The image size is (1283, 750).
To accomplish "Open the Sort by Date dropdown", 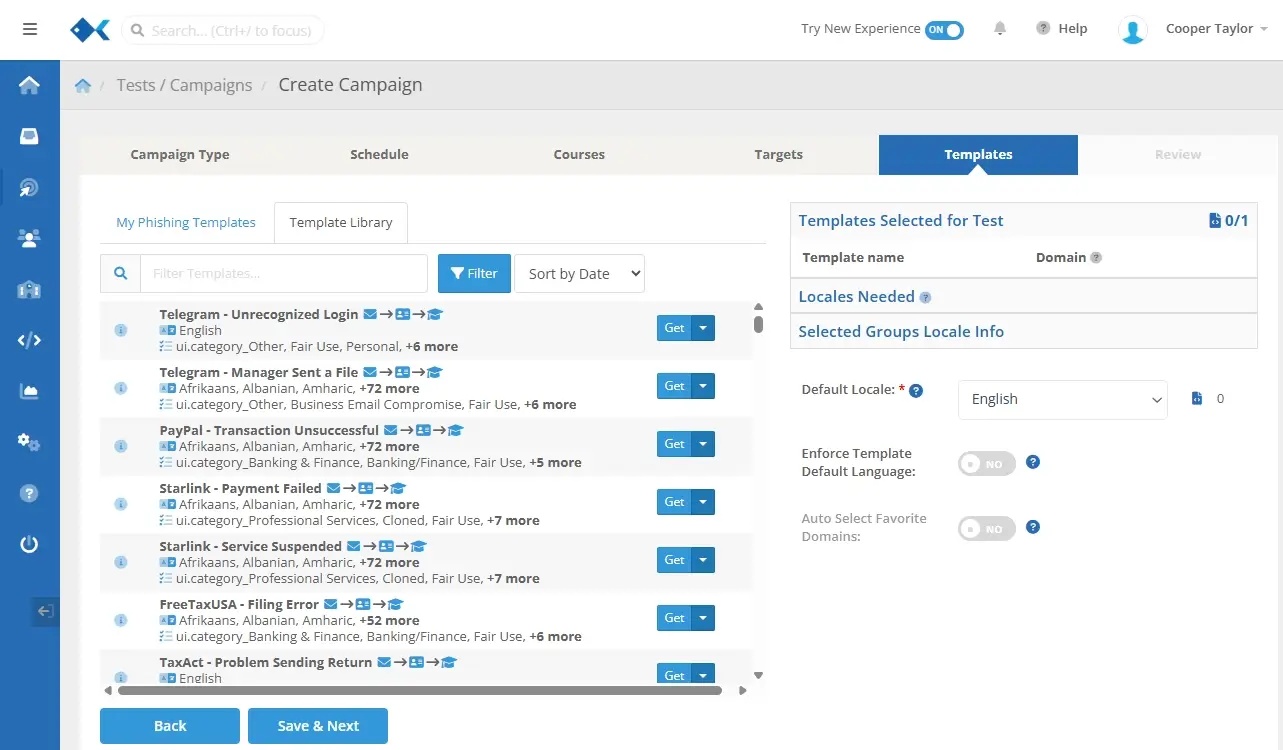I will tap(579, 274).
